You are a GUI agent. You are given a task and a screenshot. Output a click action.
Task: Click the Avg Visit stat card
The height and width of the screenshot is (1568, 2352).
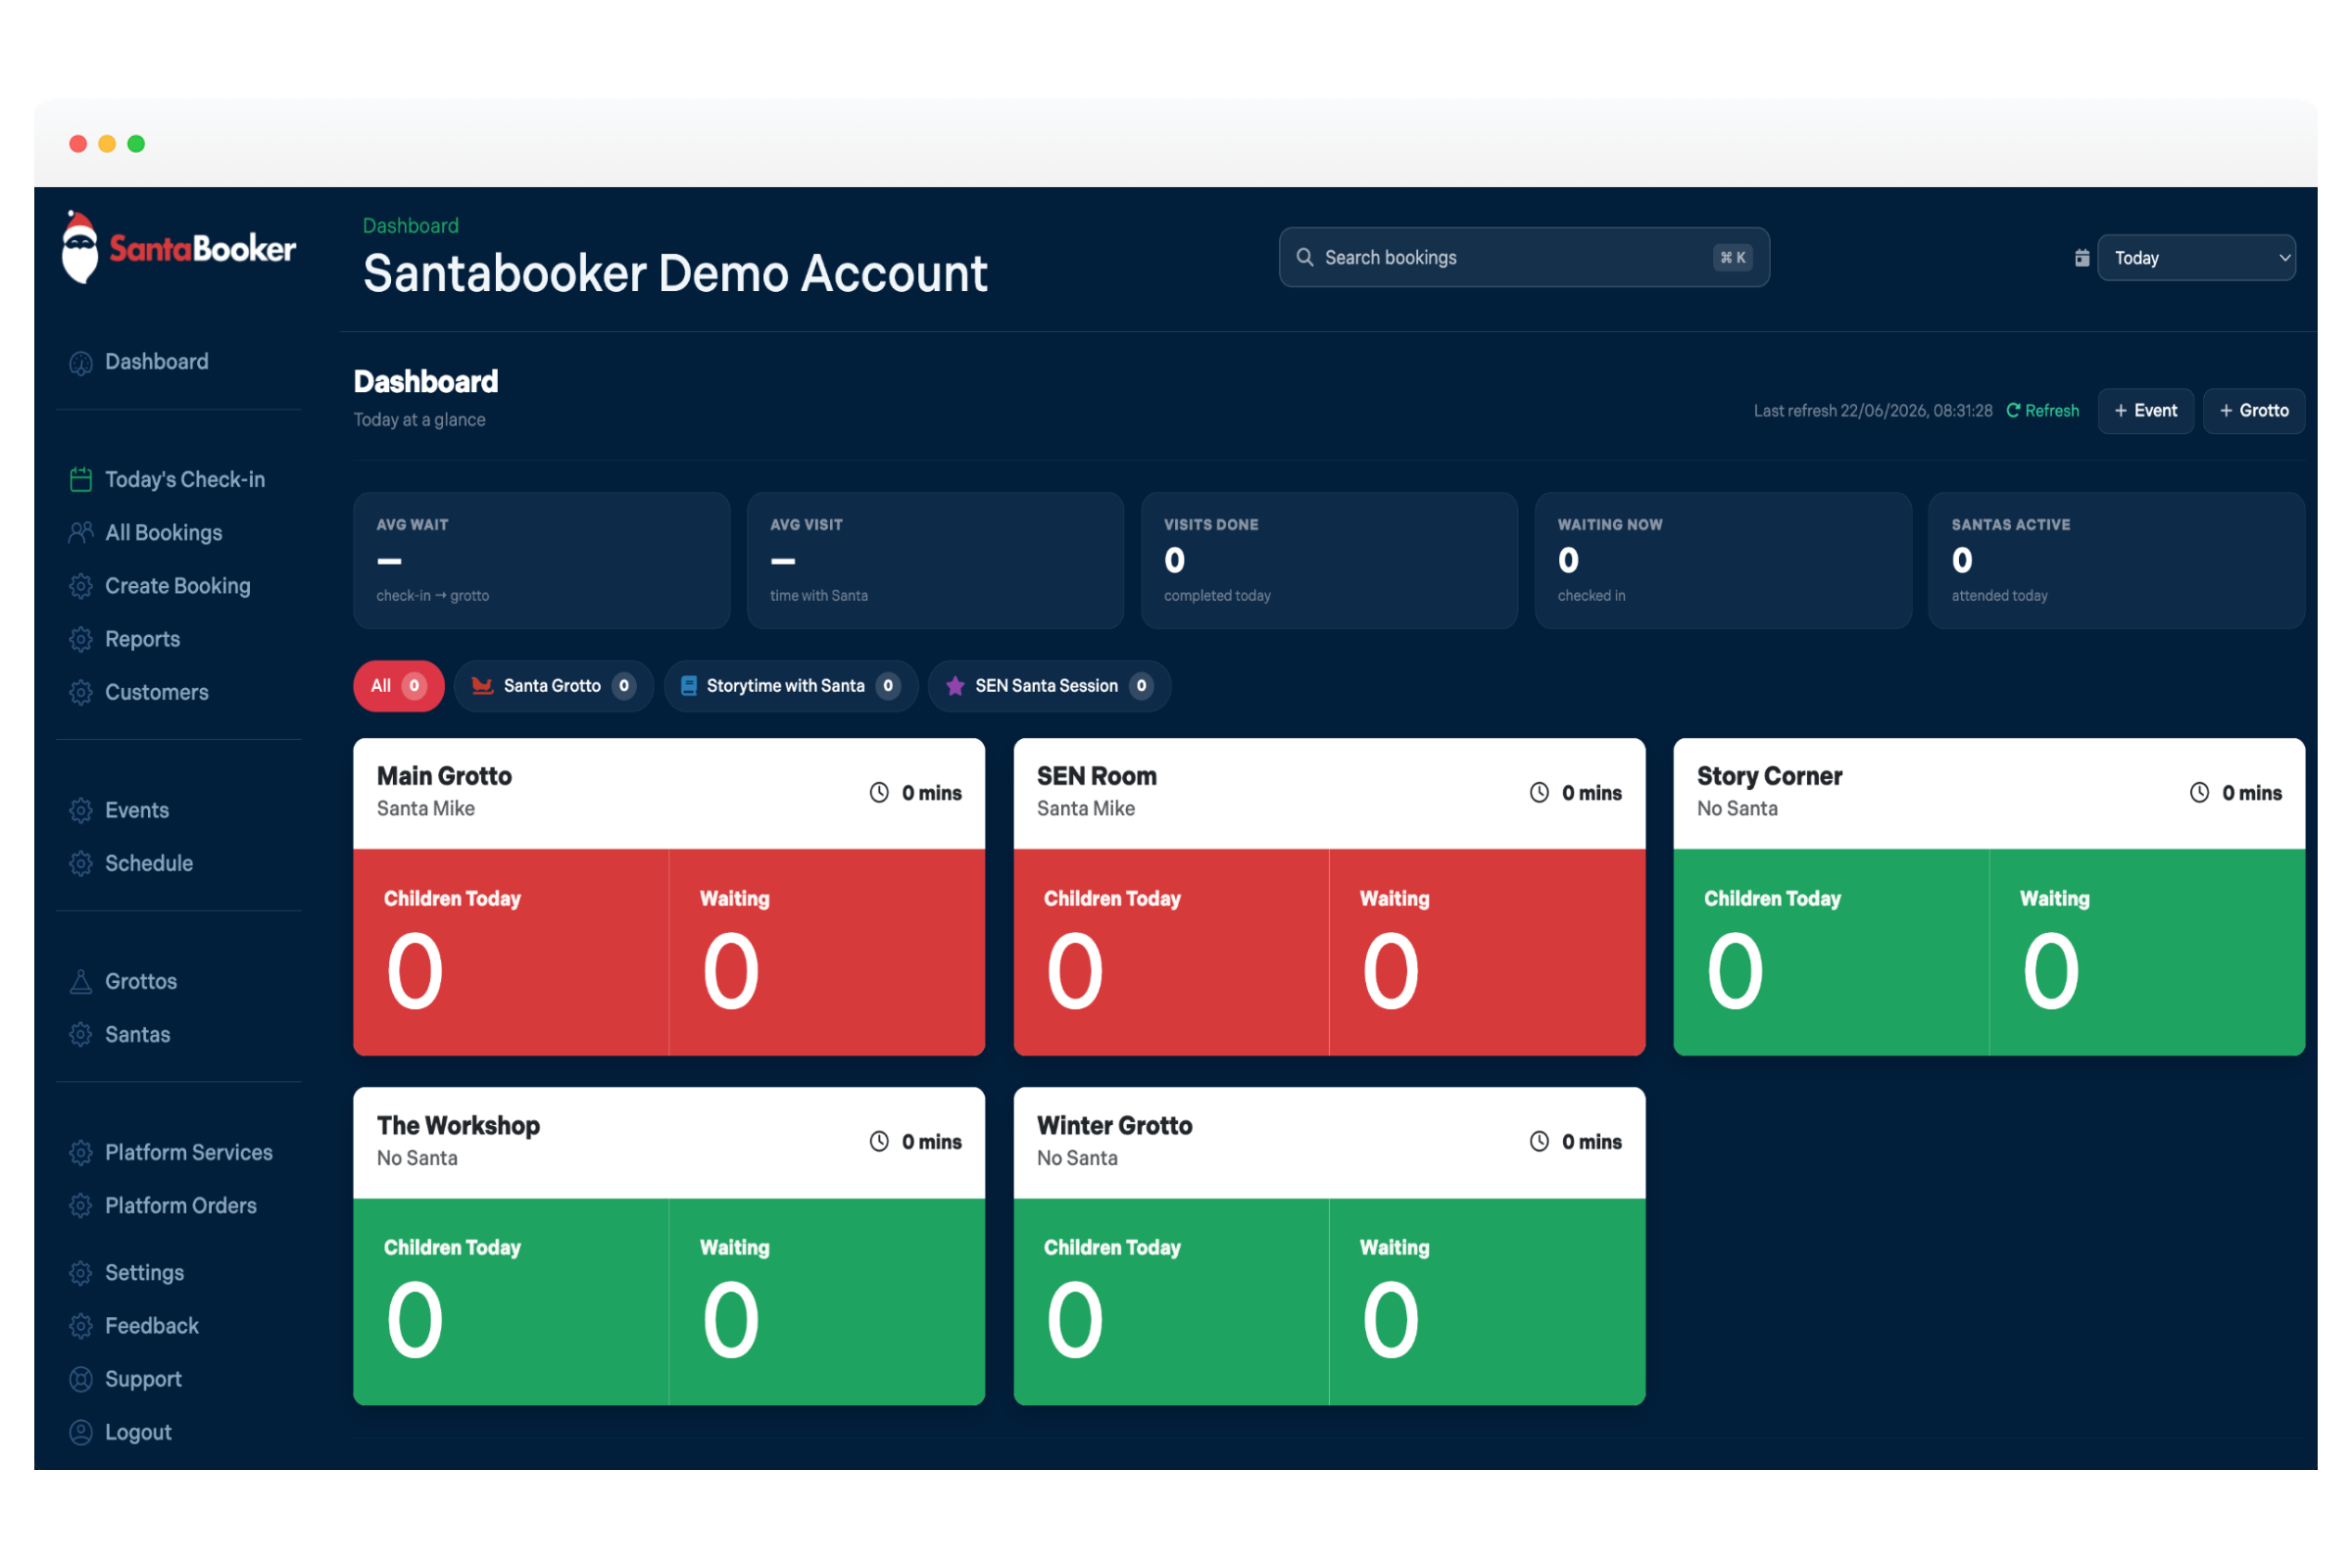tap(935, 560)
